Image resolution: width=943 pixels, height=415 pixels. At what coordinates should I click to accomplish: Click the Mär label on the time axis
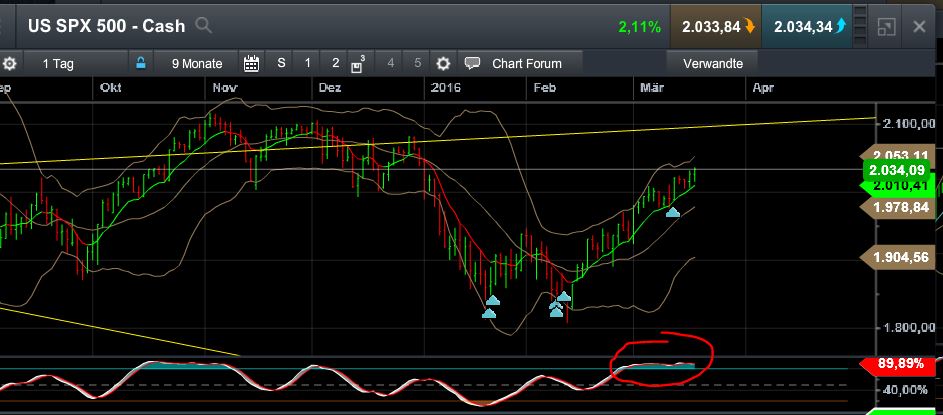pos(651,88)
